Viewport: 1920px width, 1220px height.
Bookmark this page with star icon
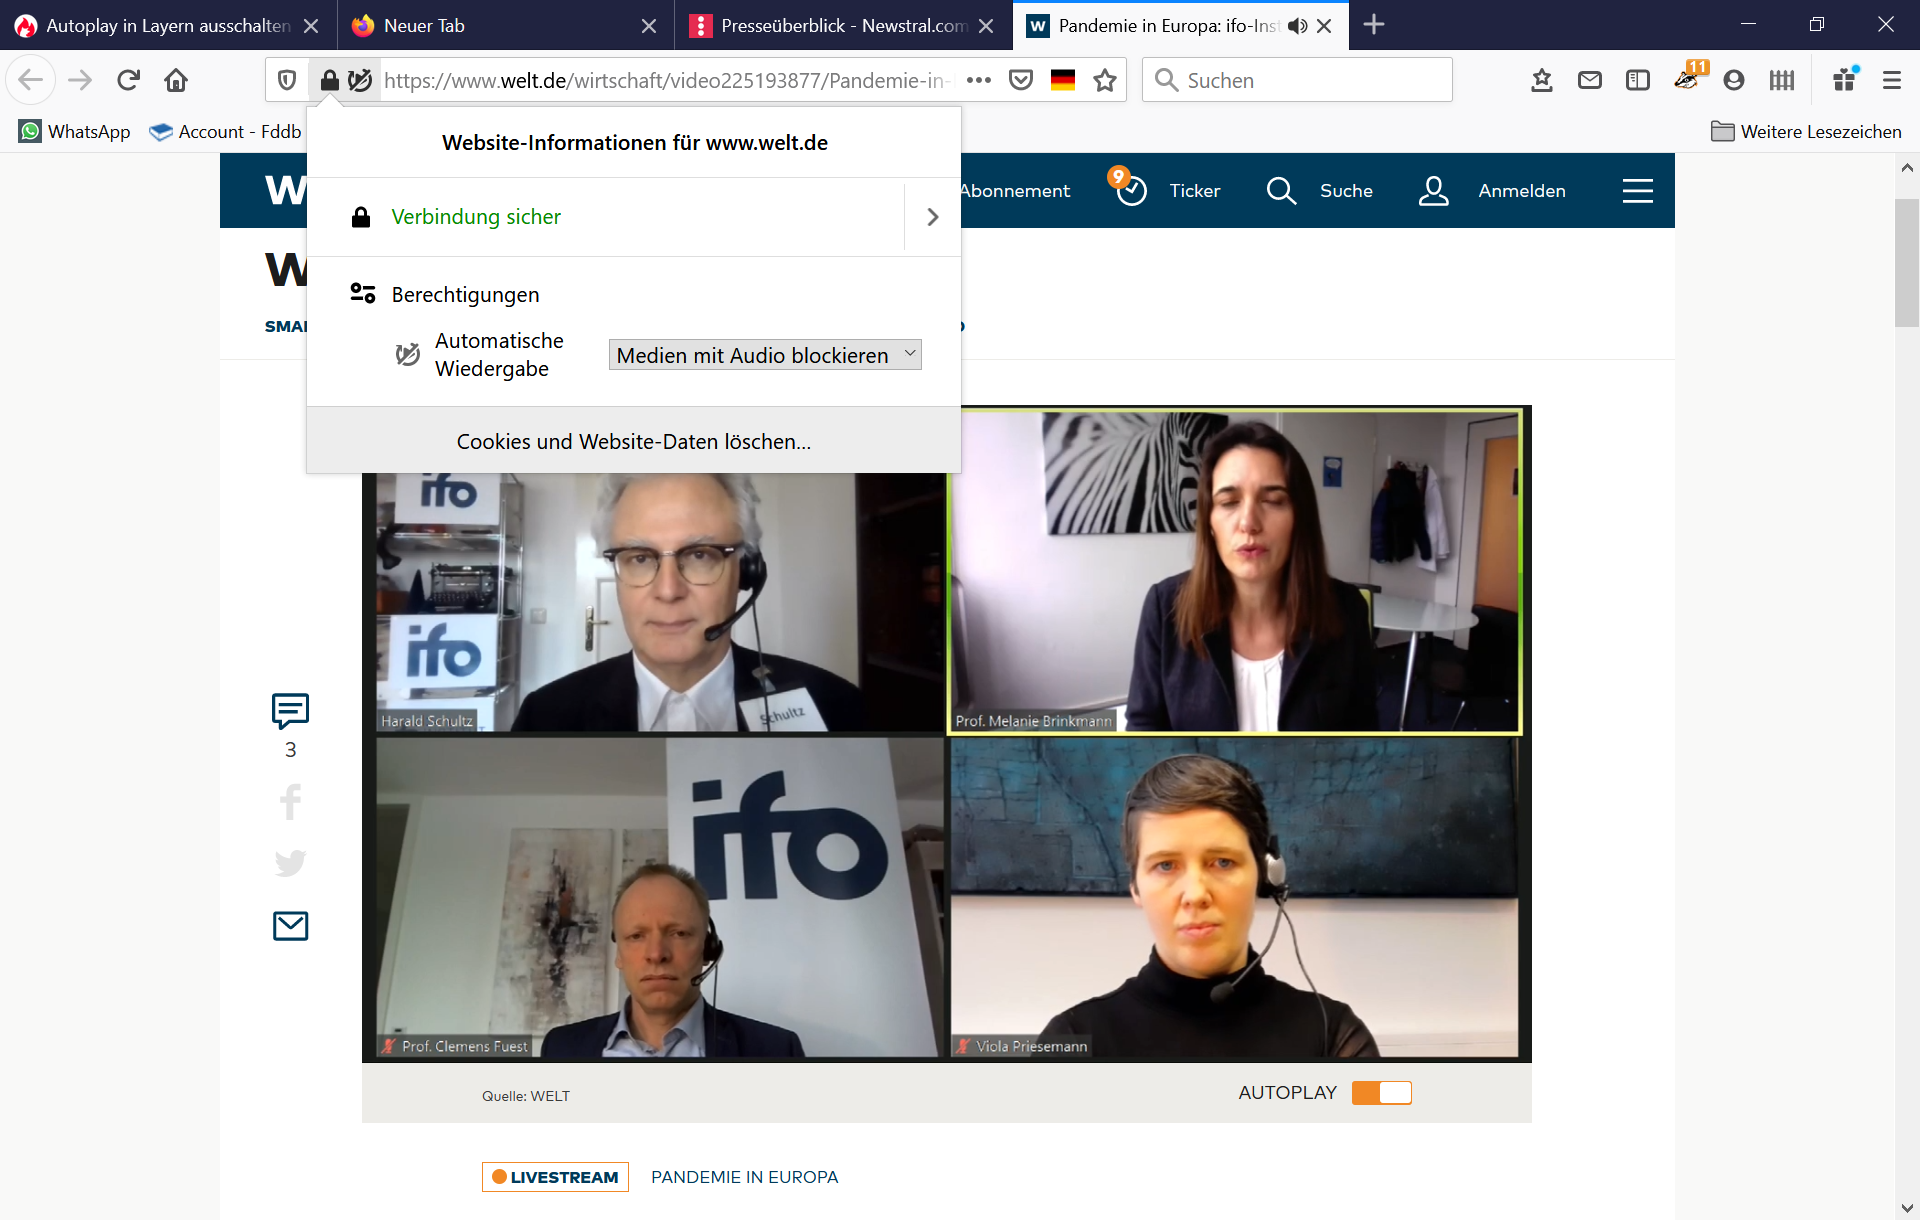pos(1104,80)
